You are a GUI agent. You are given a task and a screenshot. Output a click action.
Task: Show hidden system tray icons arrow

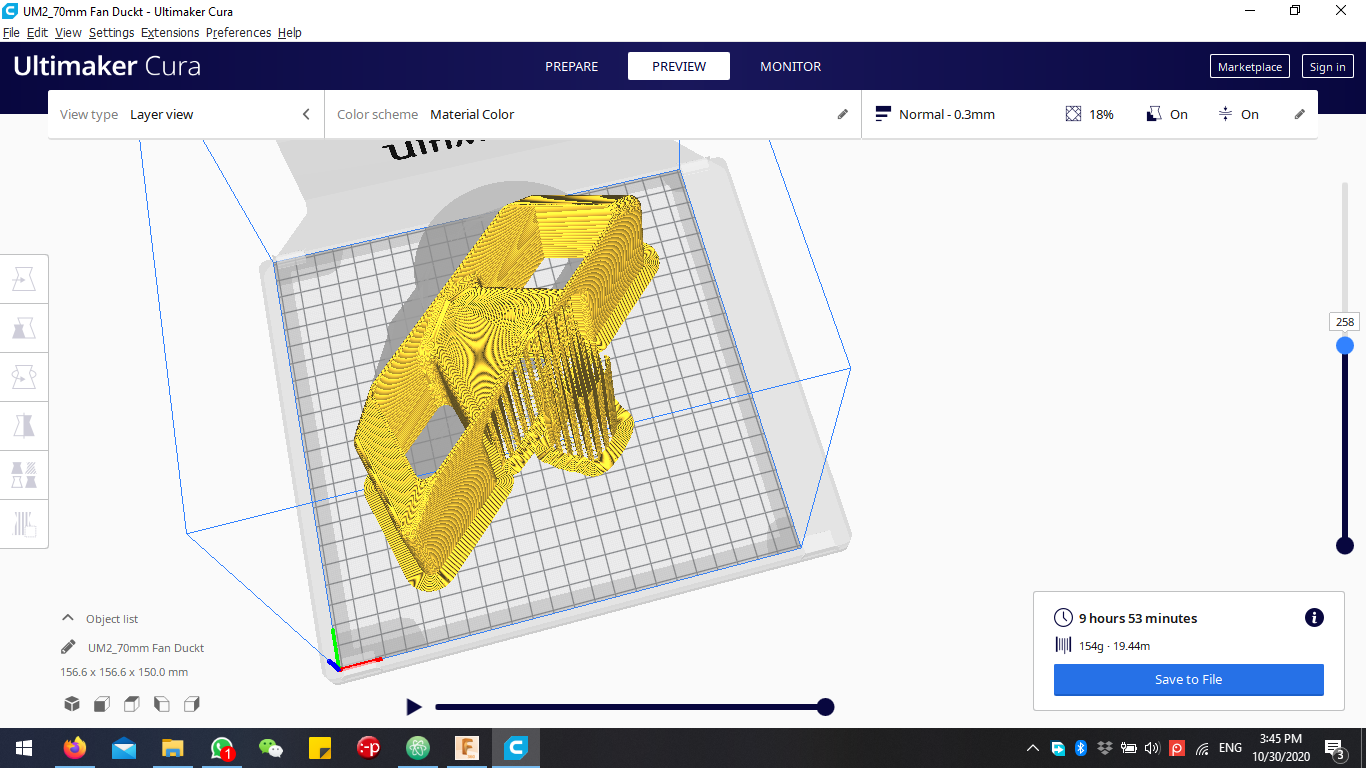point(1033,748)
